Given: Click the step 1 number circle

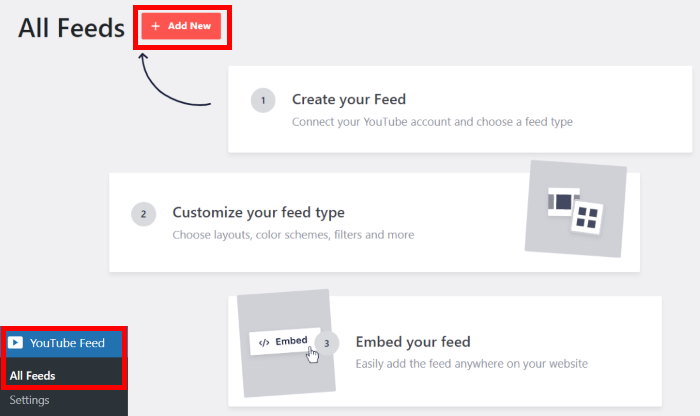Looking at the screenshot, I should click(x=263, y=100).
